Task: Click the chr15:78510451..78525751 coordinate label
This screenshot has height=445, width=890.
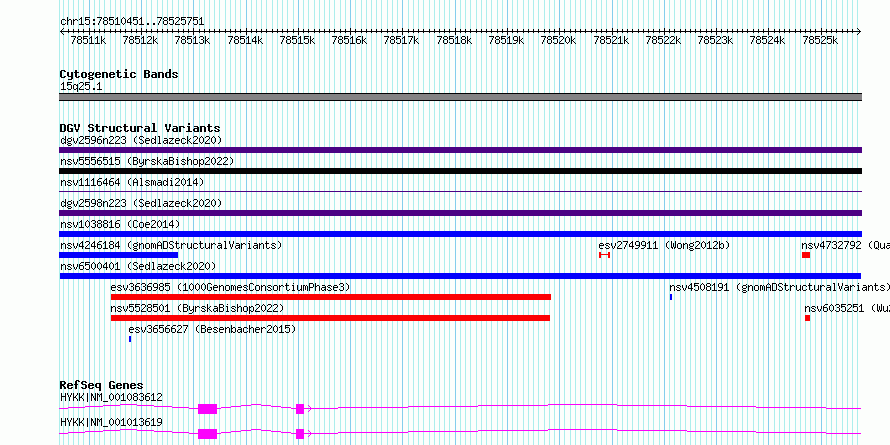Action: click(132, 21)
